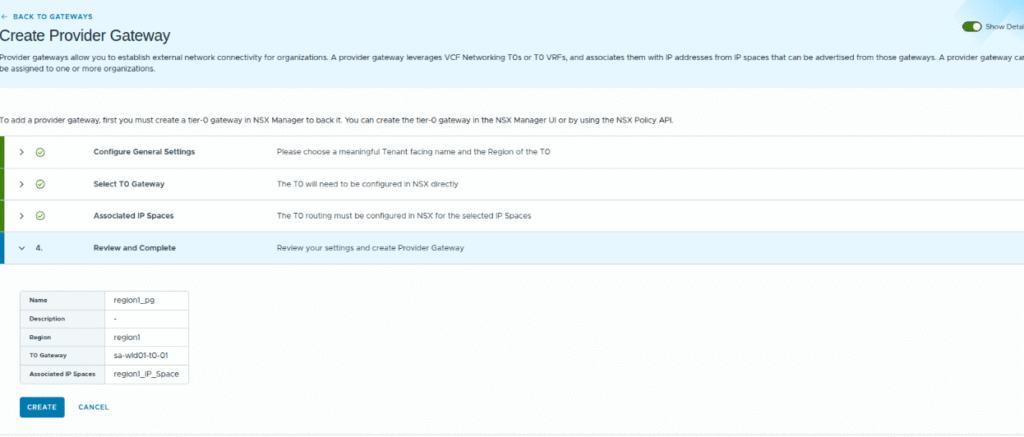
Task: Click the sa-wld01-t0-01 T0 Gateway value
Action: 141,355
